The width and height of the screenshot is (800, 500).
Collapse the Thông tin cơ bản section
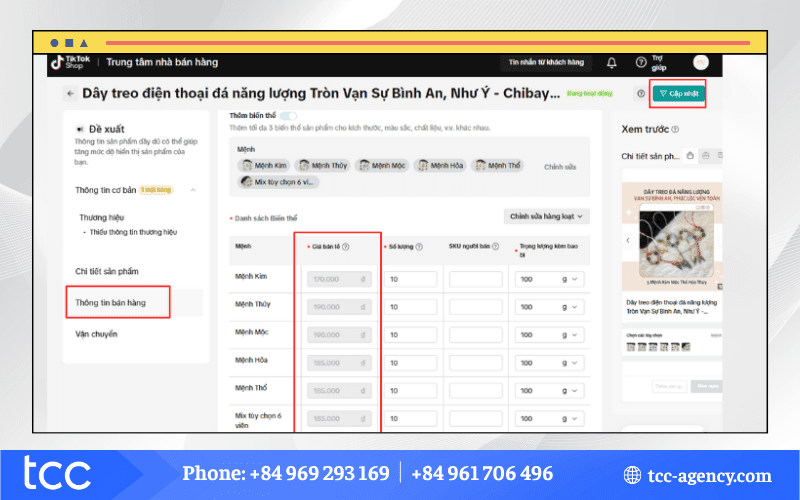193,190
